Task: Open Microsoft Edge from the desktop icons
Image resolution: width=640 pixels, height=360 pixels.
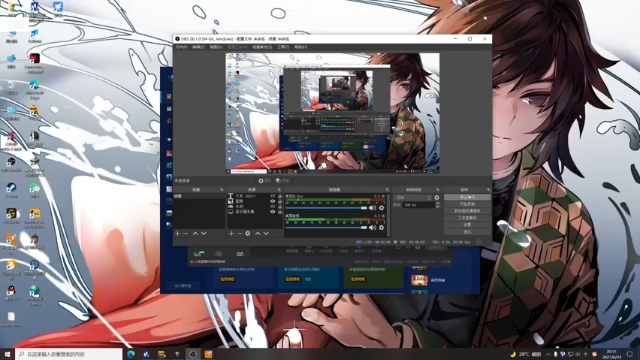Action: pos(35,89)
